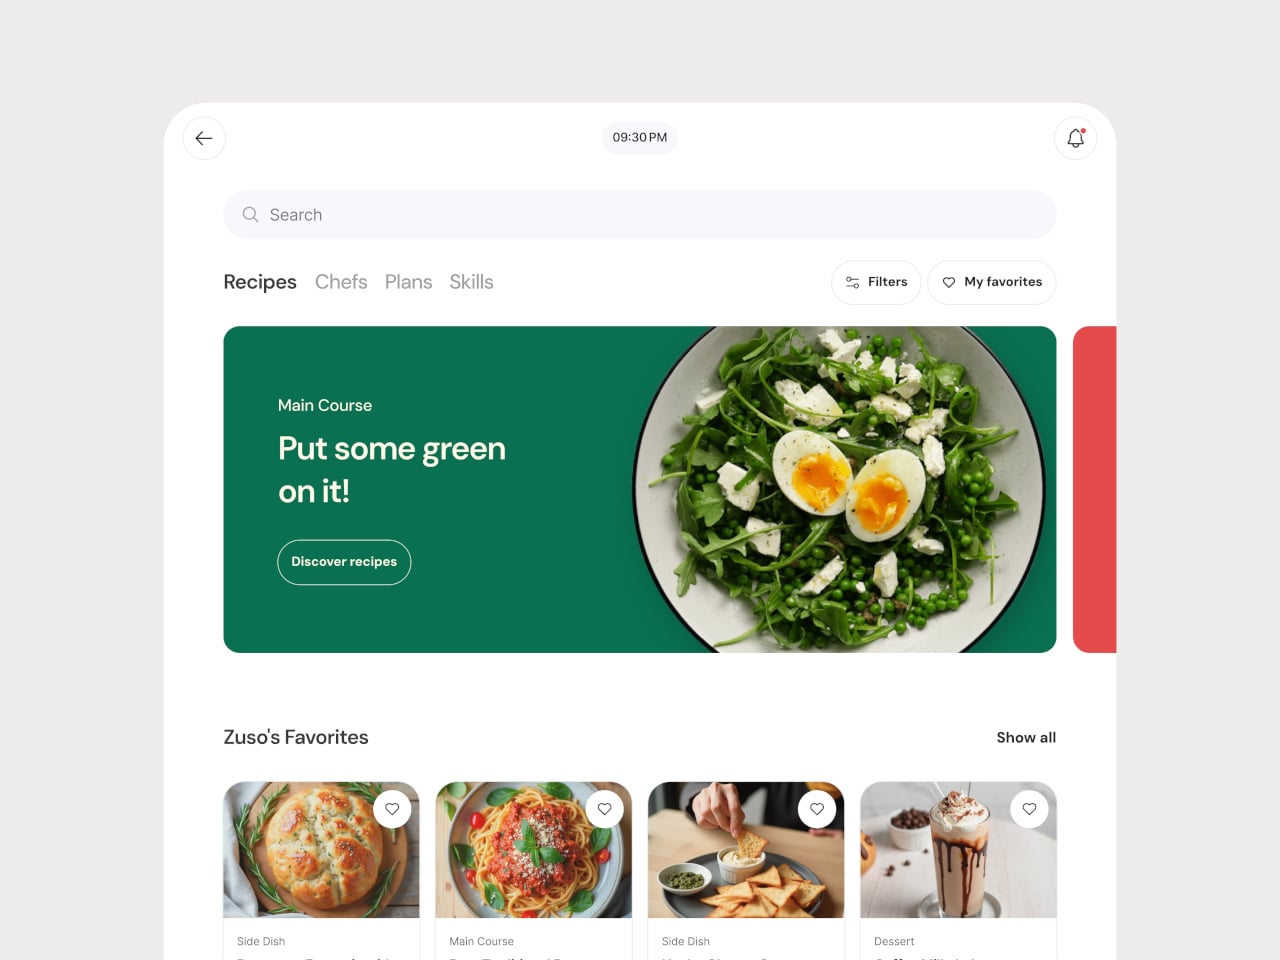Screen dimensions: 1280x960
Task: Favorite the garlic bread recipe heart
Action: click(392, 809)
